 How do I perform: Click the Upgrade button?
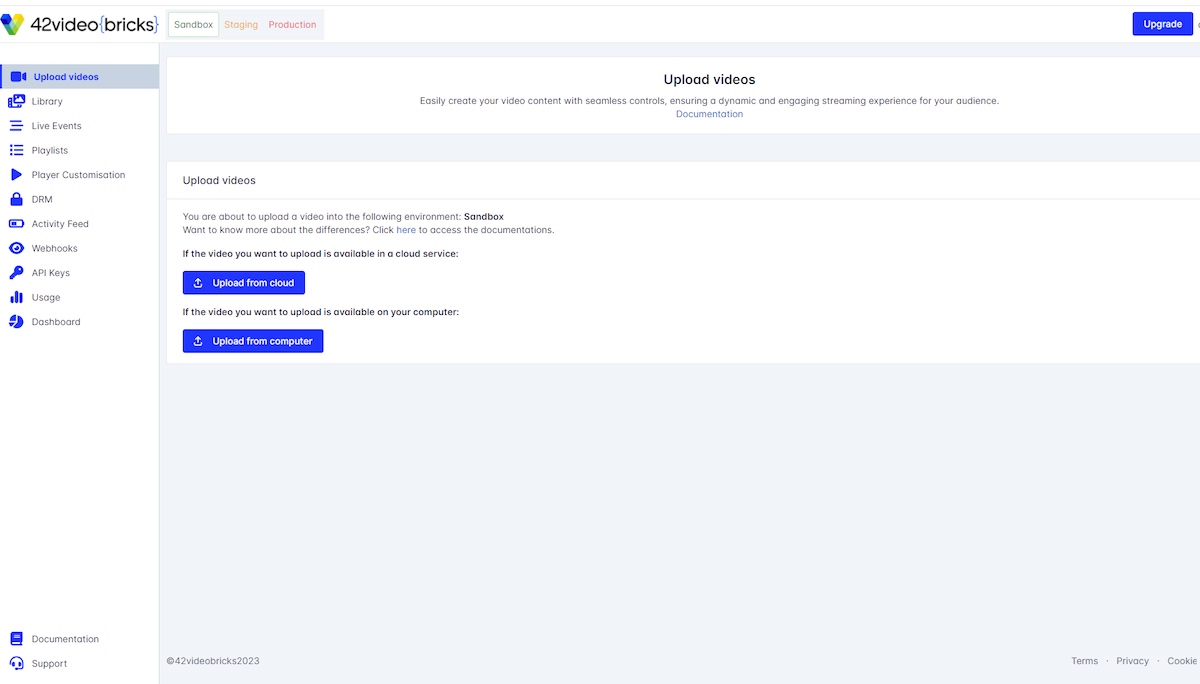pyautogui.click(x=1162, y=24)
